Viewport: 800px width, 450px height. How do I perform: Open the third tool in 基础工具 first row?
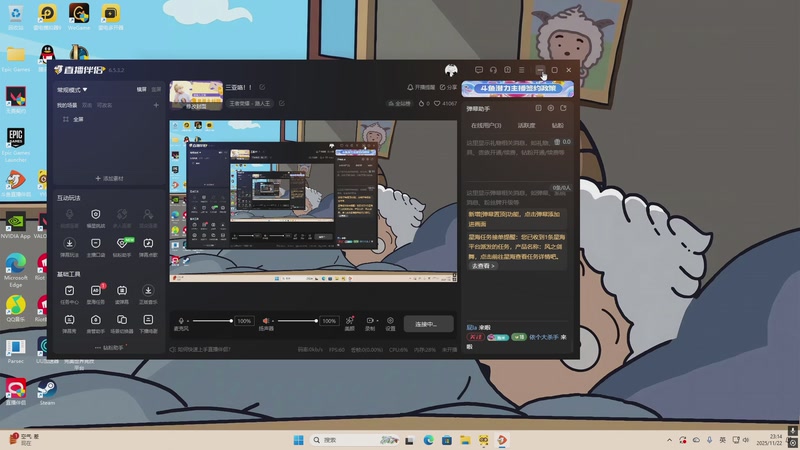(122, 291)
